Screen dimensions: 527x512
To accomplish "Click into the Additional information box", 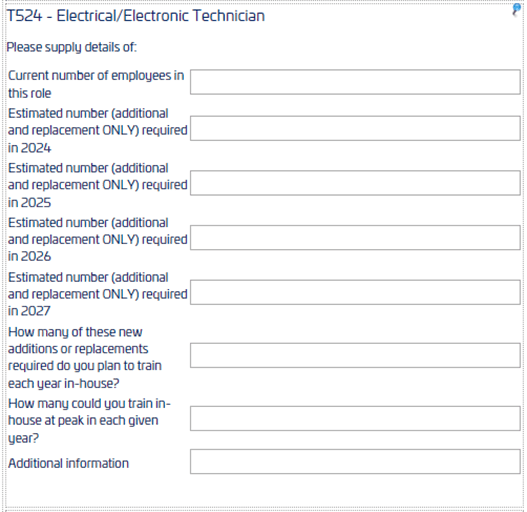I will [355, 462].
